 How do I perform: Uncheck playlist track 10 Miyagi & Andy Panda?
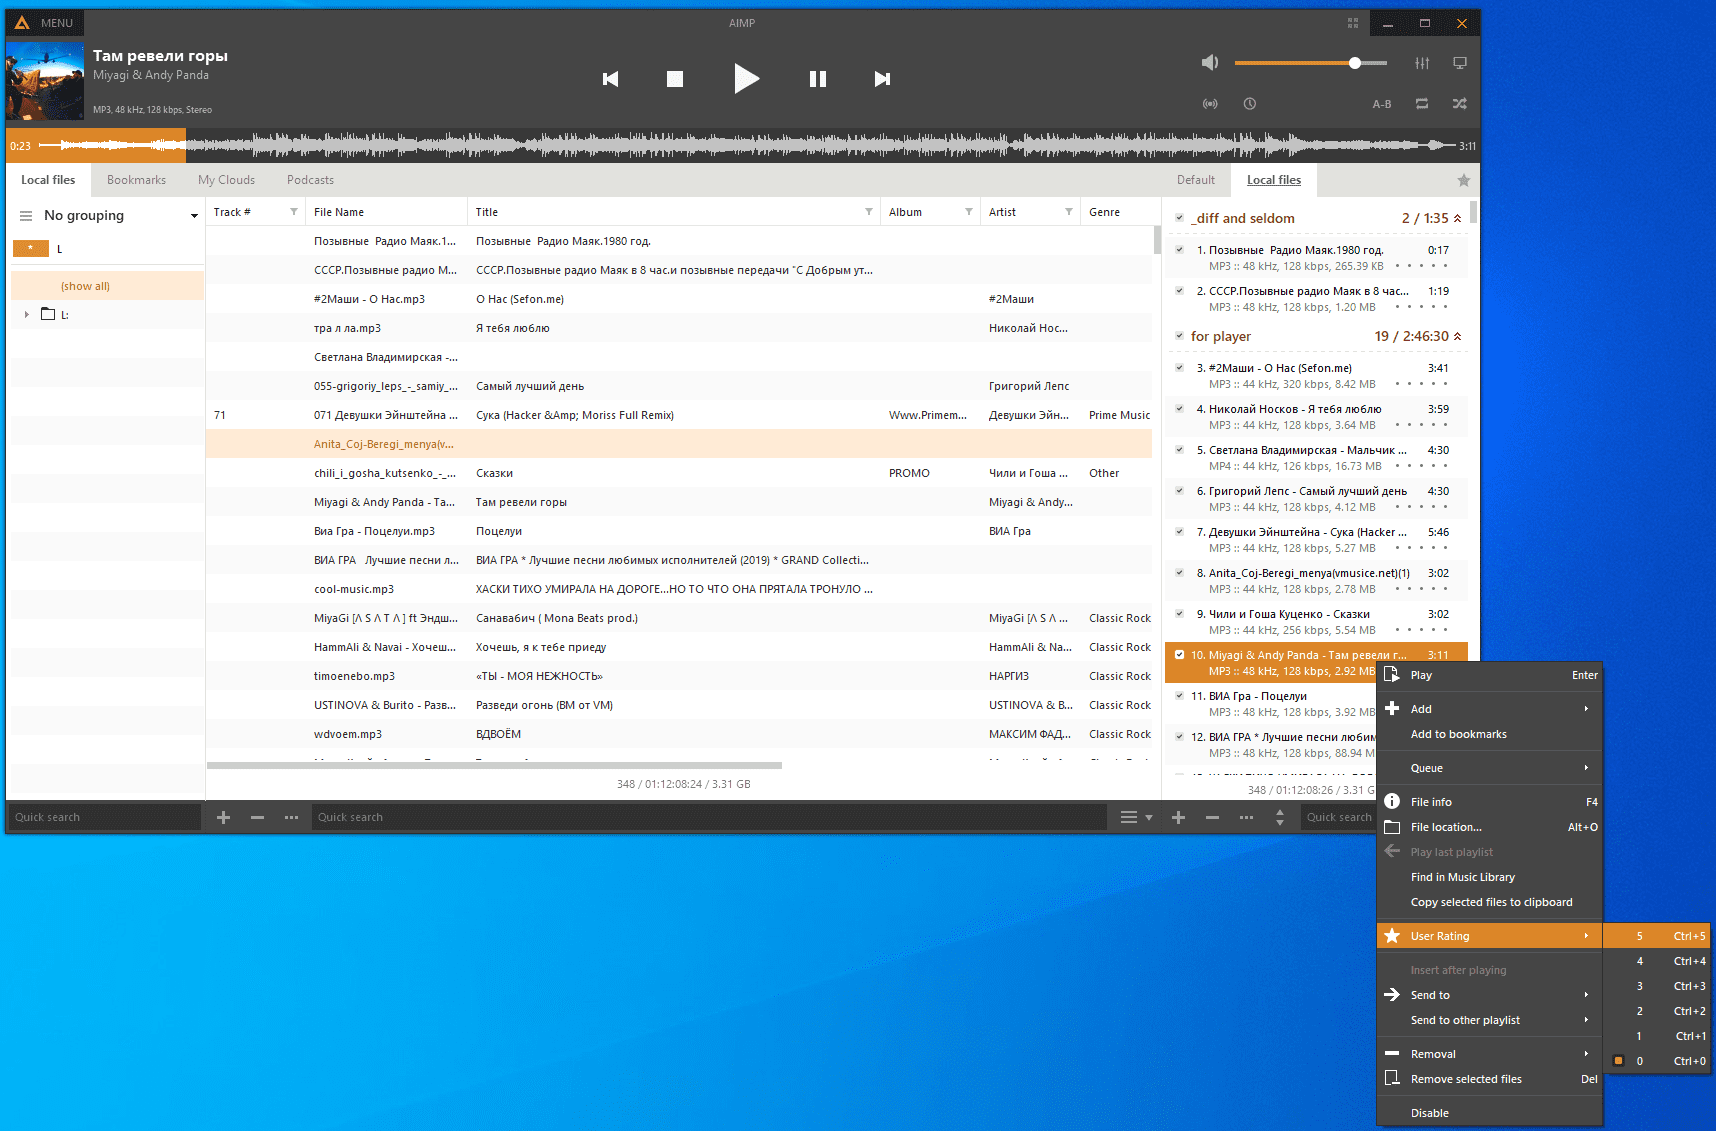(1180, 655)
